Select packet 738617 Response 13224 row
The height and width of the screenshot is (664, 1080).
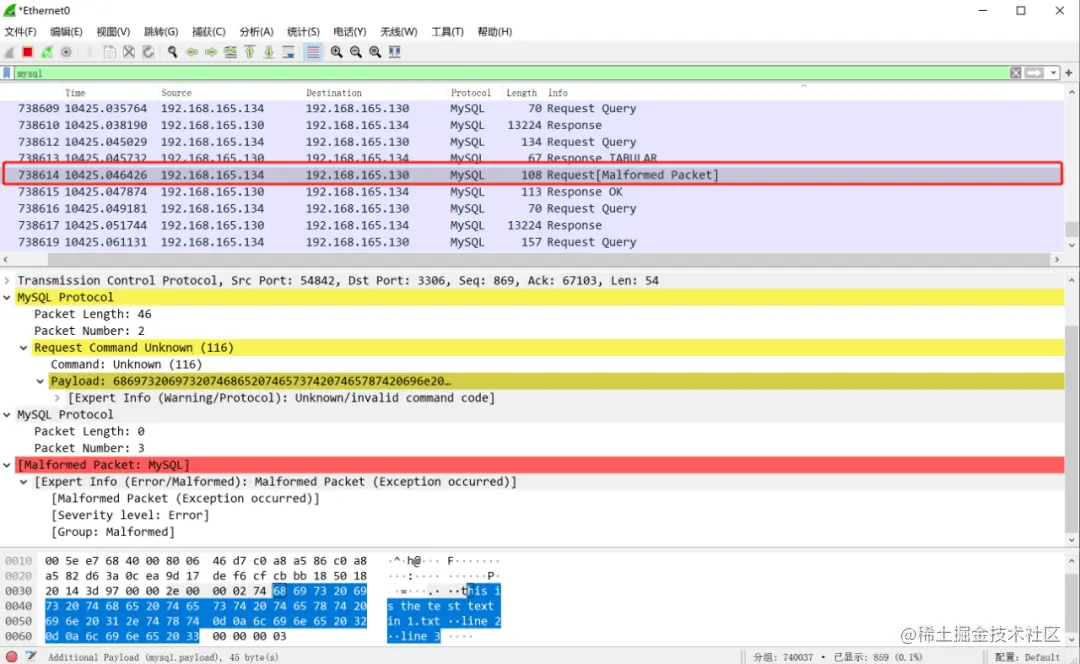[x=532, y=225]
